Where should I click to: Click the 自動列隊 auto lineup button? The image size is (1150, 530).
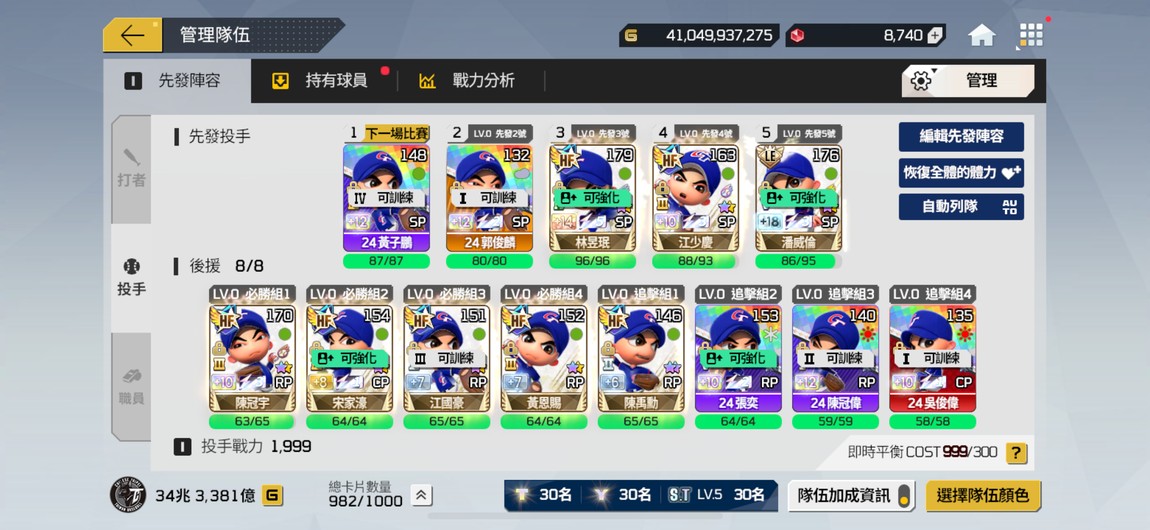[x=962, y=207]
